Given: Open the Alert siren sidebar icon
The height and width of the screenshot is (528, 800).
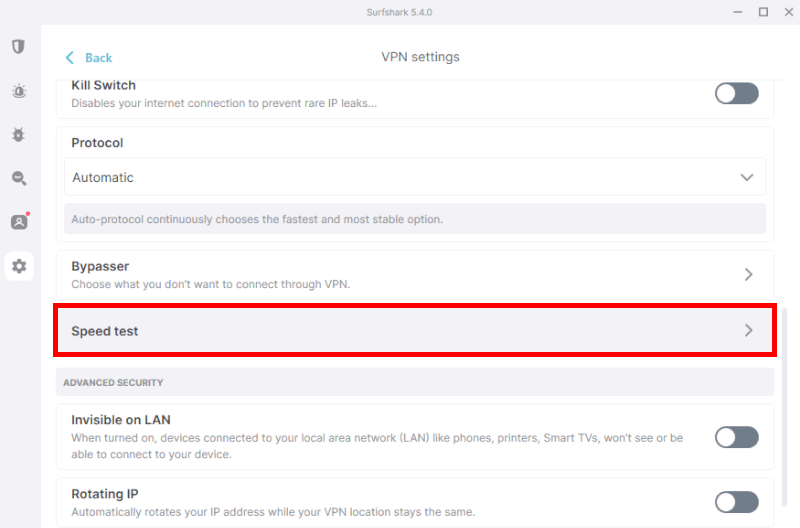Looking at the screenshot, I should 19,91.
